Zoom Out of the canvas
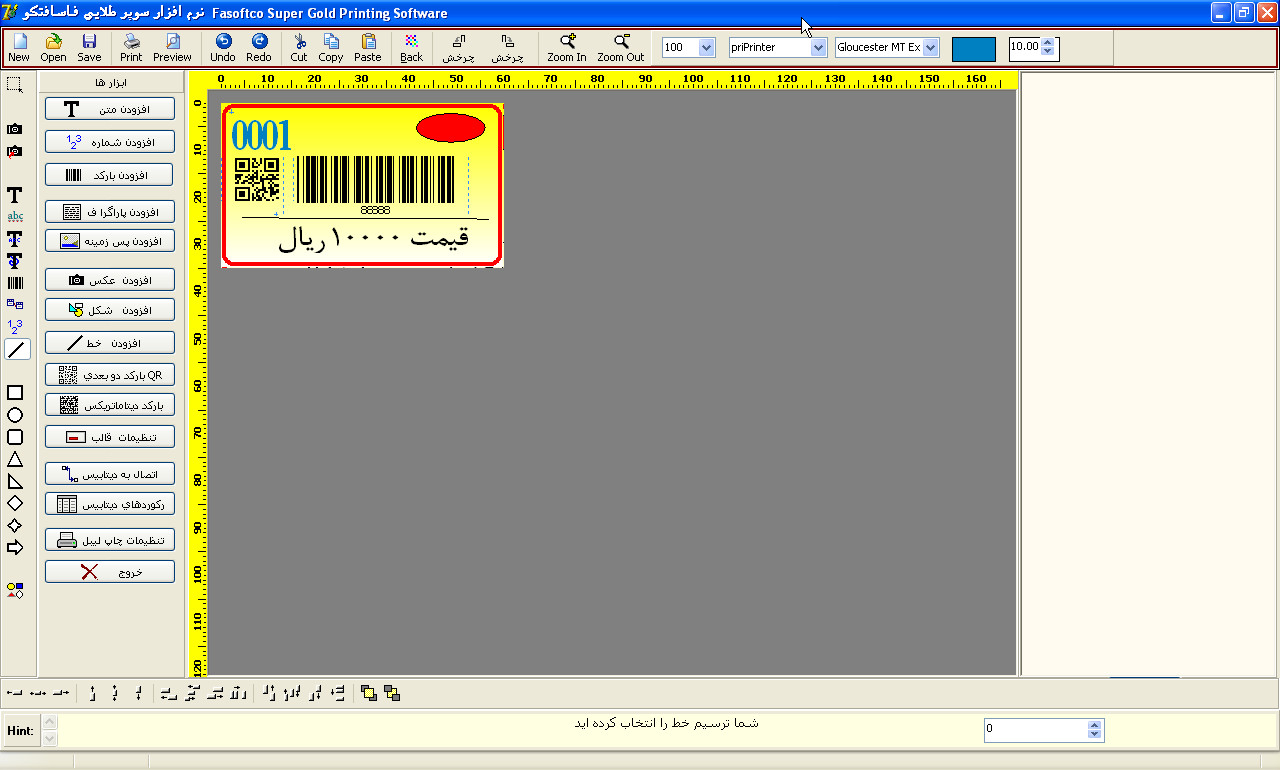The width and height of the screenshot is (1280, 770). pos(621,48)
